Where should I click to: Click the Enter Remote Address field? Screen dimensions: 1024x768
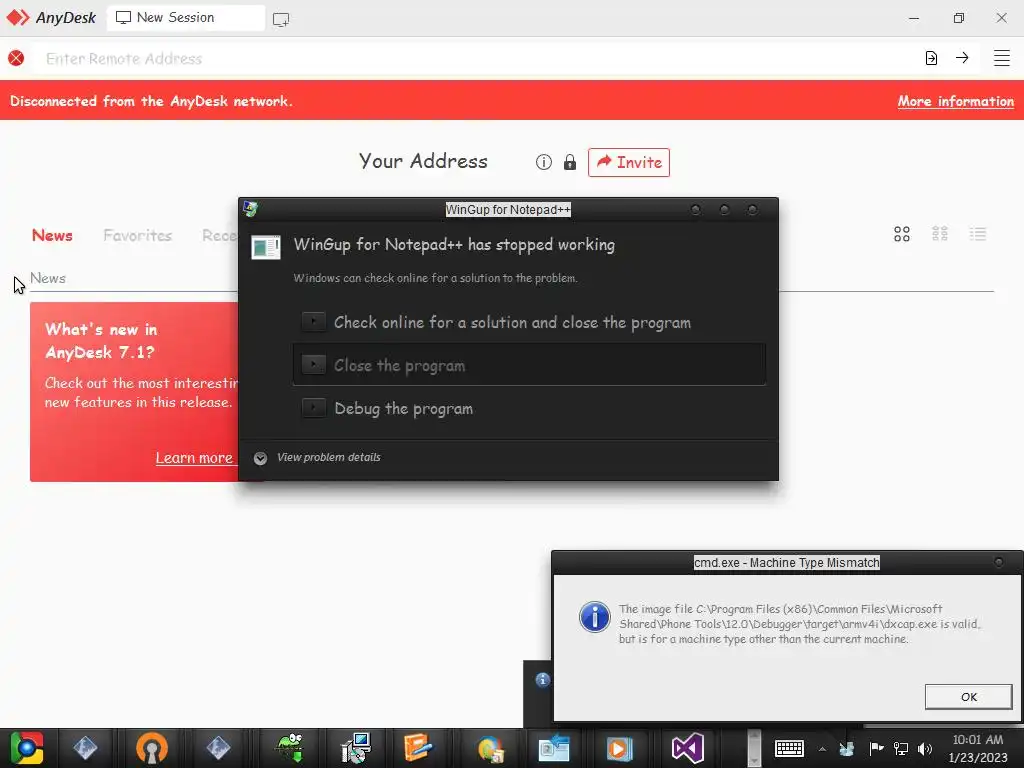pyautogui.click(x=477, y=58)
